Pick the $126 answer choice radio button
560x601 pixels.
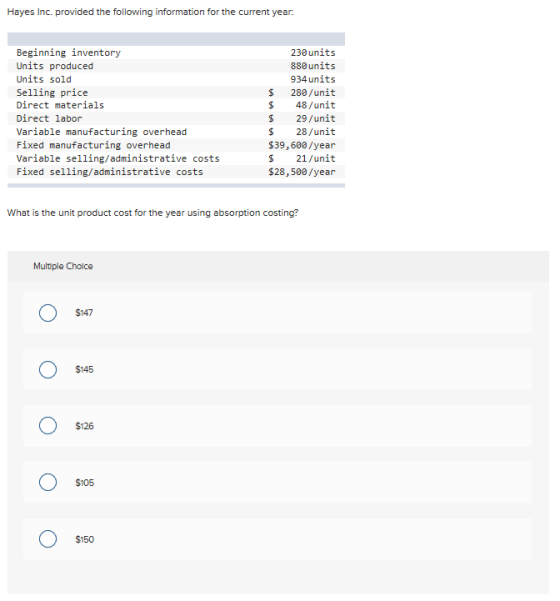[x=48, y=426]
